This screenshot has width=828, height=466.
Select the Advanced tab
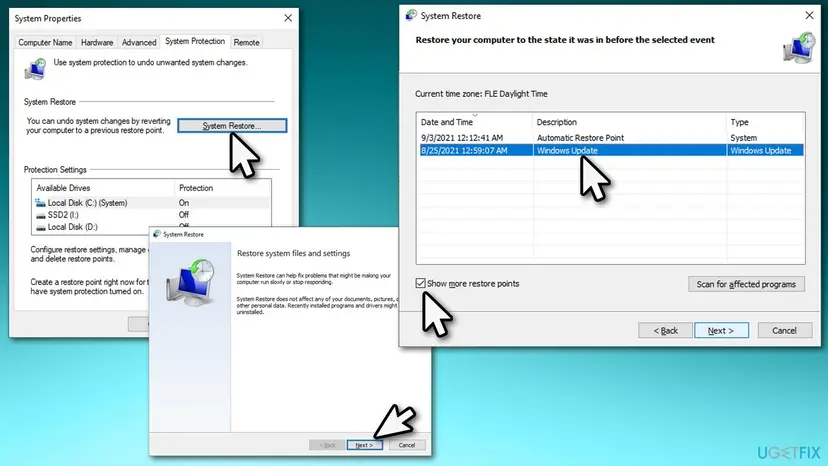tap(139, 42)
